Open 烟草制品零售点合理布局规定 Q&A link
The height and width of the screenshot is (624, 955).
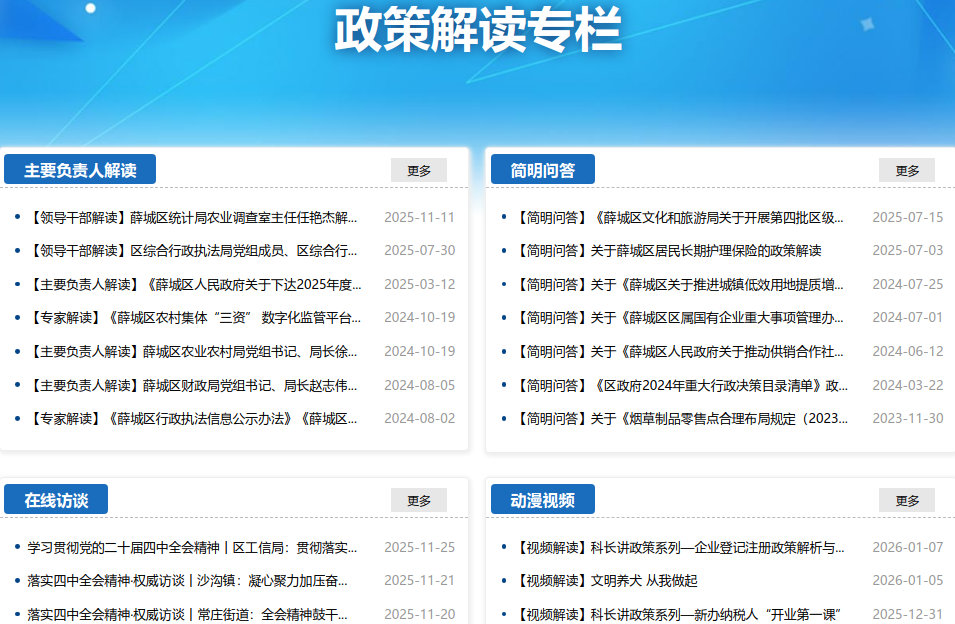pyautogui.click(x=680, y=419)
